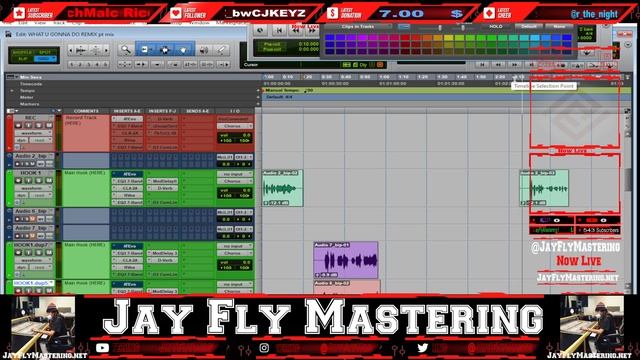The height and width of the screenshot is (360, 640).
Task: Open REC track Chorus output selector
Action: (235, 126)
